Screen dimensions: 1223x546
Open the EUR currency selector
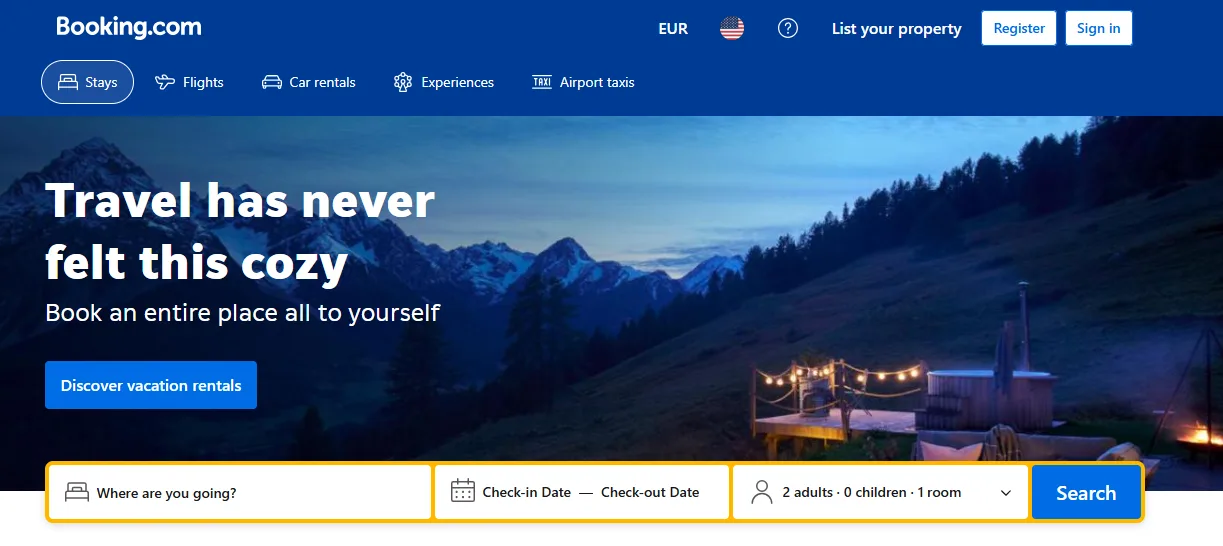(673, 29)
